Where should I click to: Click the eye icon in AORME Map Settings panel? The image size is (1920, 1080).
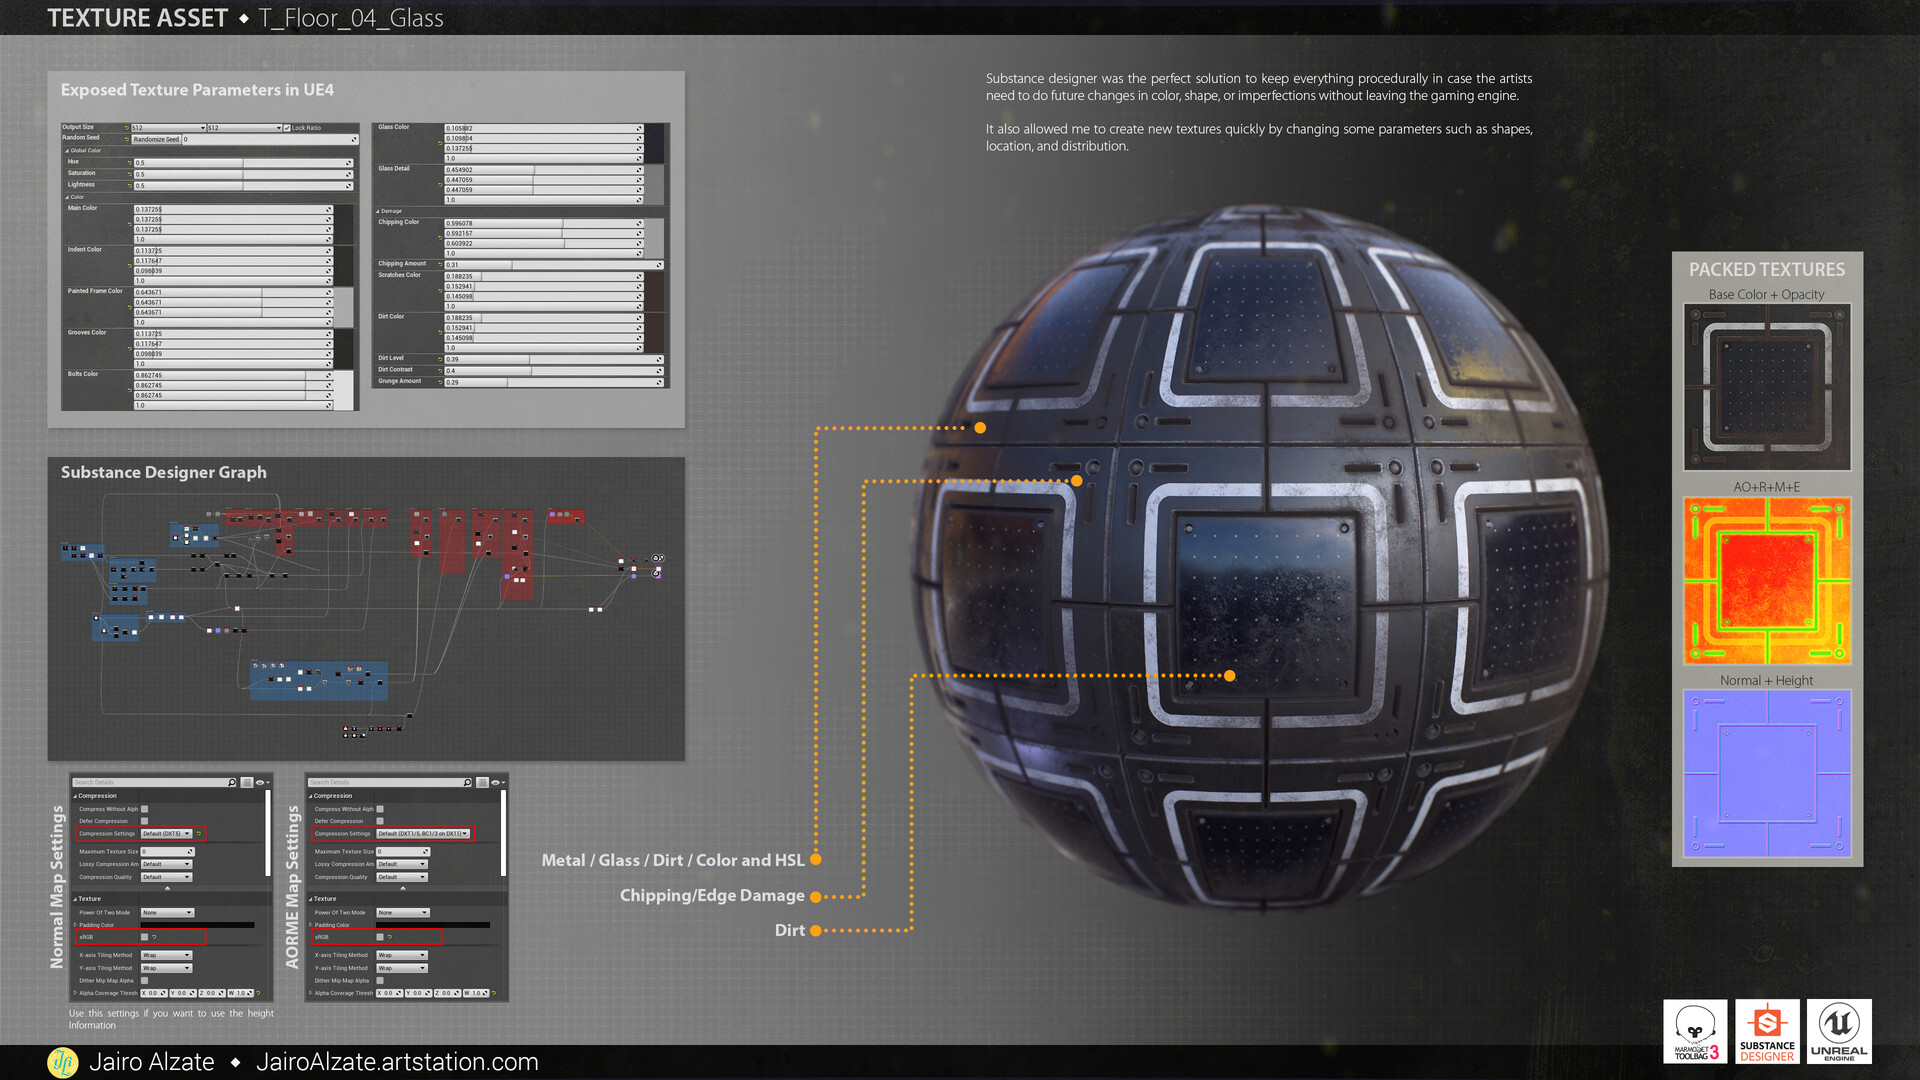494,782
